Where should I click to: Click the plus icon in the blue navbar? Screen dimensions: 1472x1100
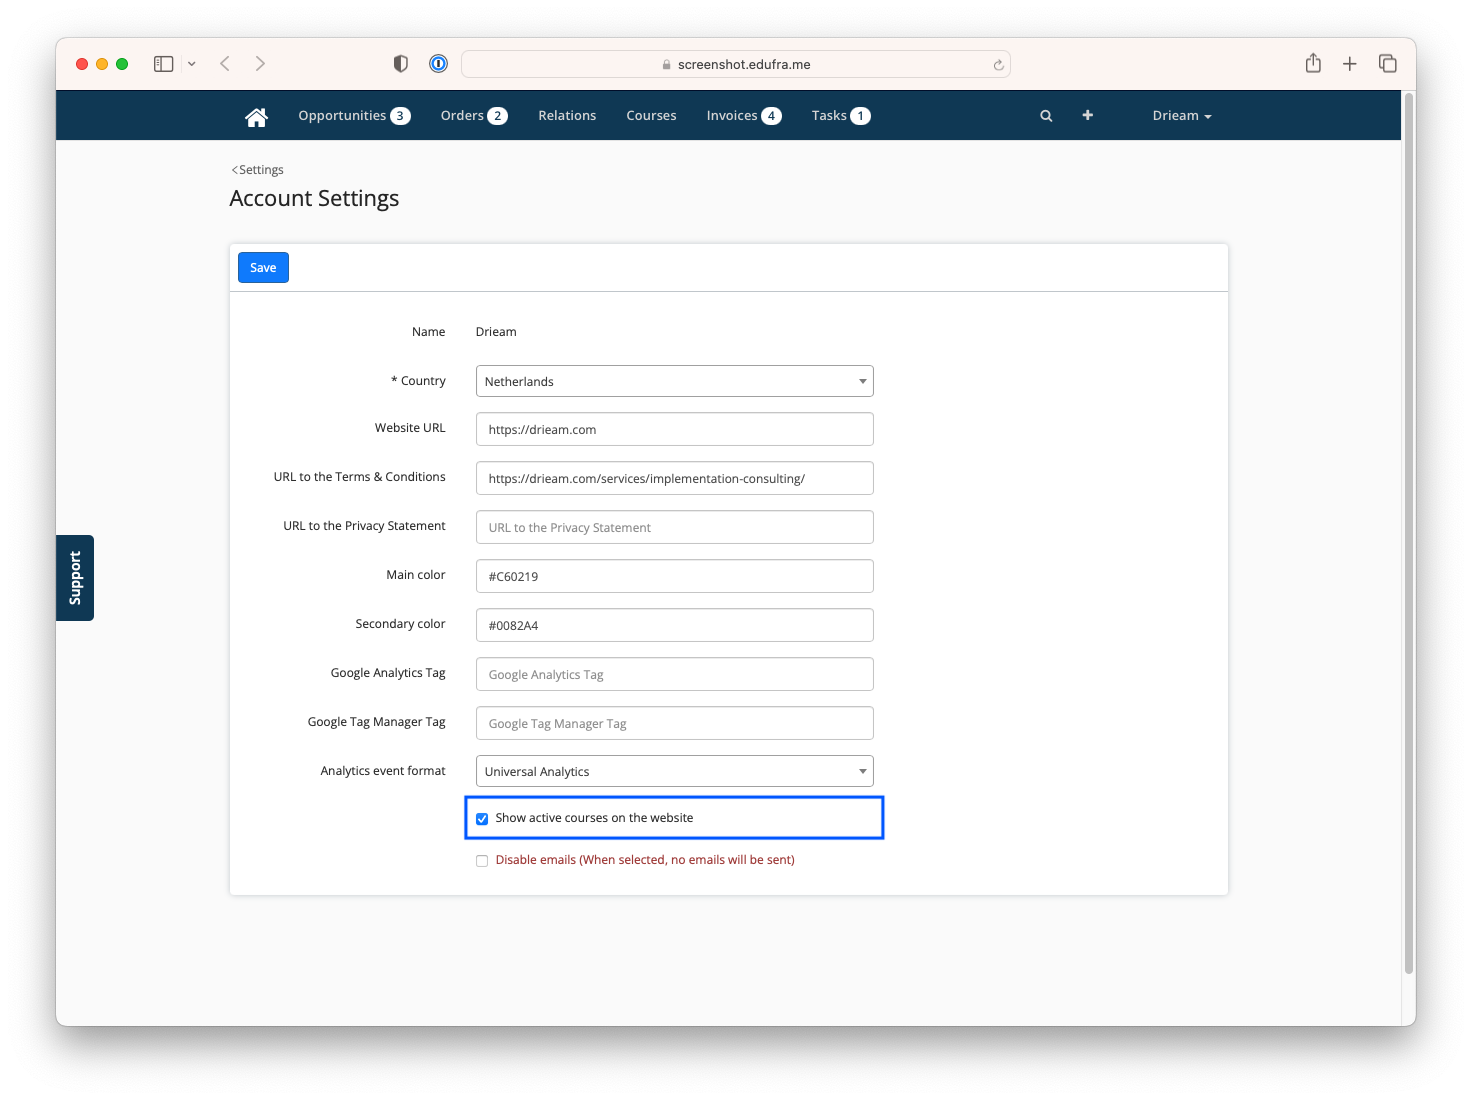(x=1088, y=115)
